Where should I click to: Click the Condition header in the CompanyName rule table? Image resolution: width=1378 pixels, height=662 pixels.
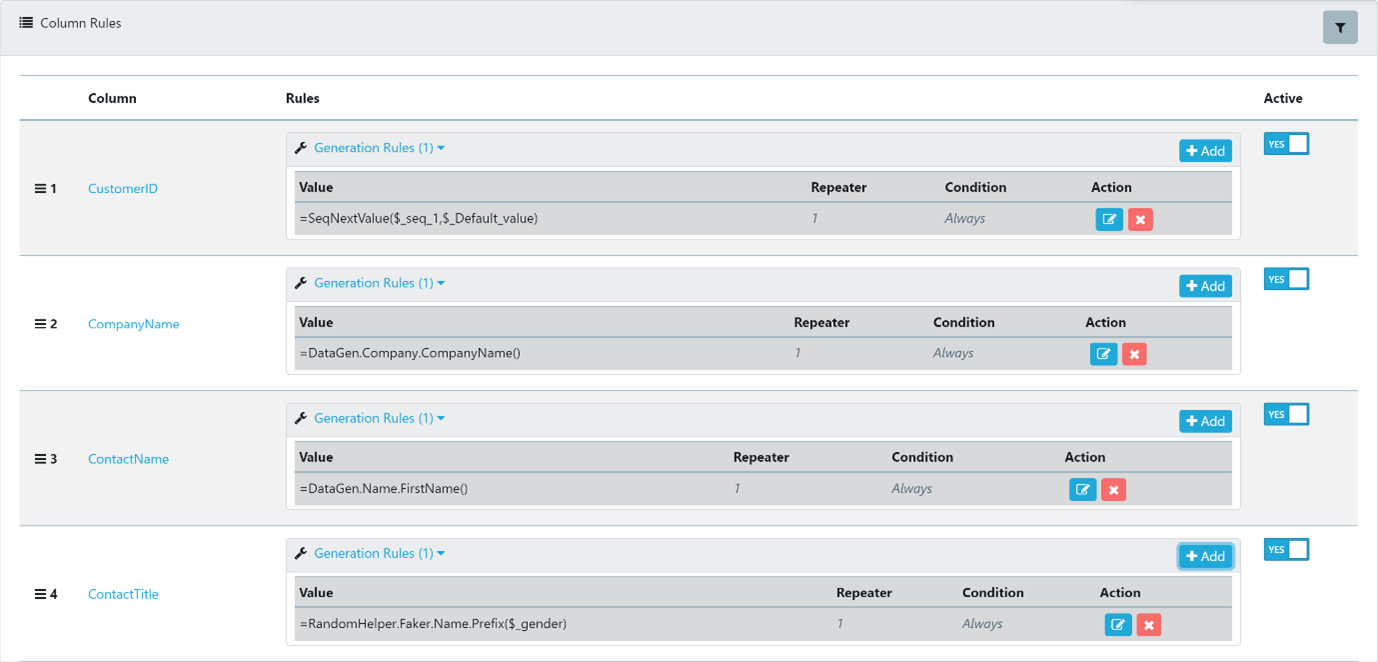click(x=964, y=322)
